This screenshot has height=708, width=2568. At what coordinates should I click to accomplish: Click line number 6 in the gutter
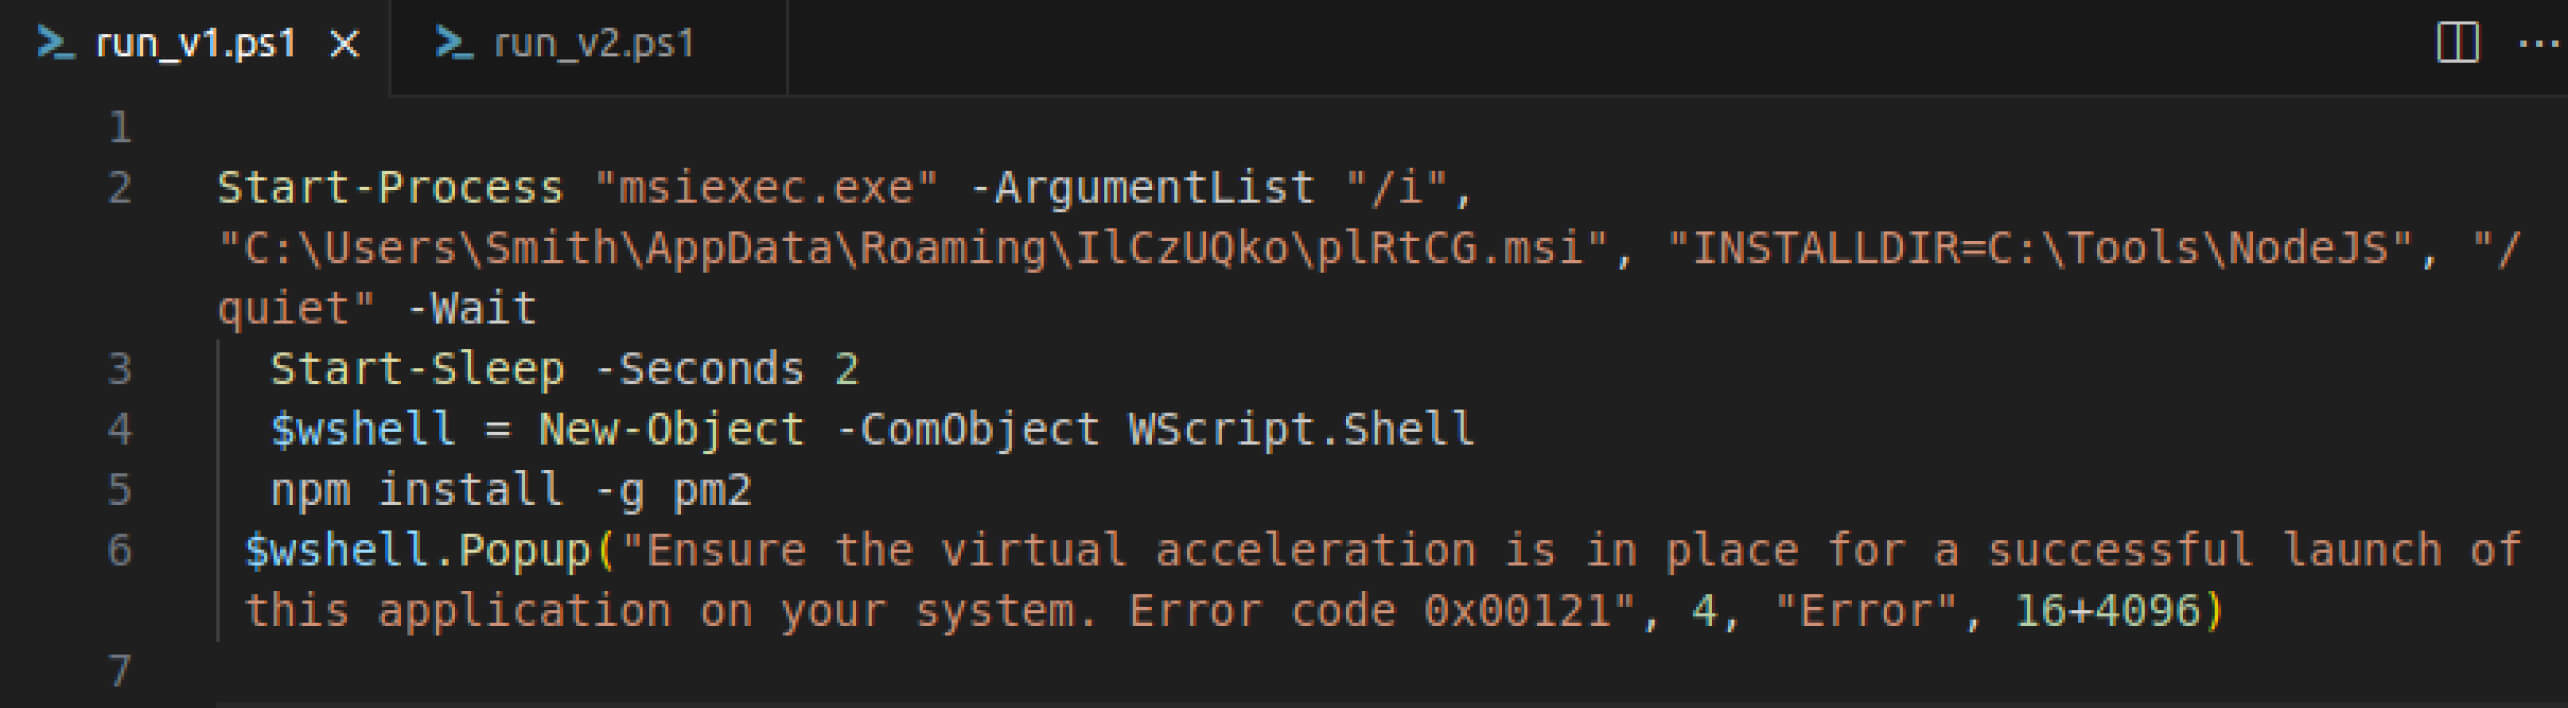click(119, 548)
